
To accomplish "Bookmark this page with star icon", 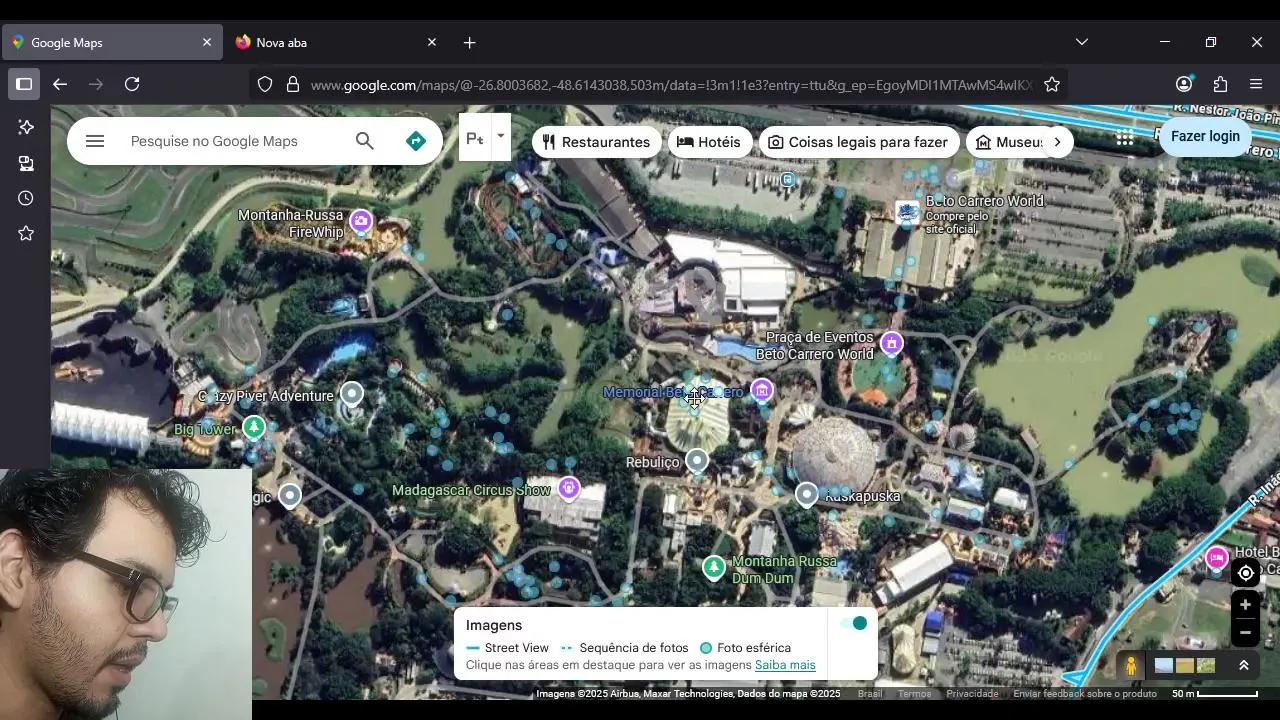I will tap(1052, 85).
